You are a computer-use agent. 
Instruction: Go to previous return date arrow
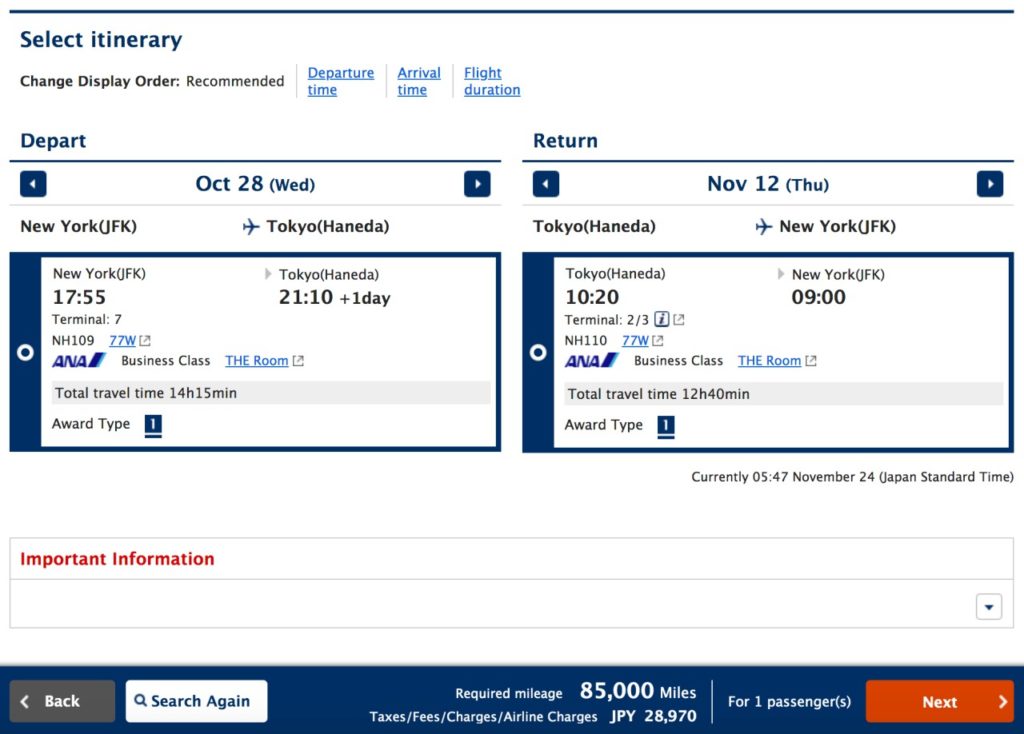[x=546, y=184]
